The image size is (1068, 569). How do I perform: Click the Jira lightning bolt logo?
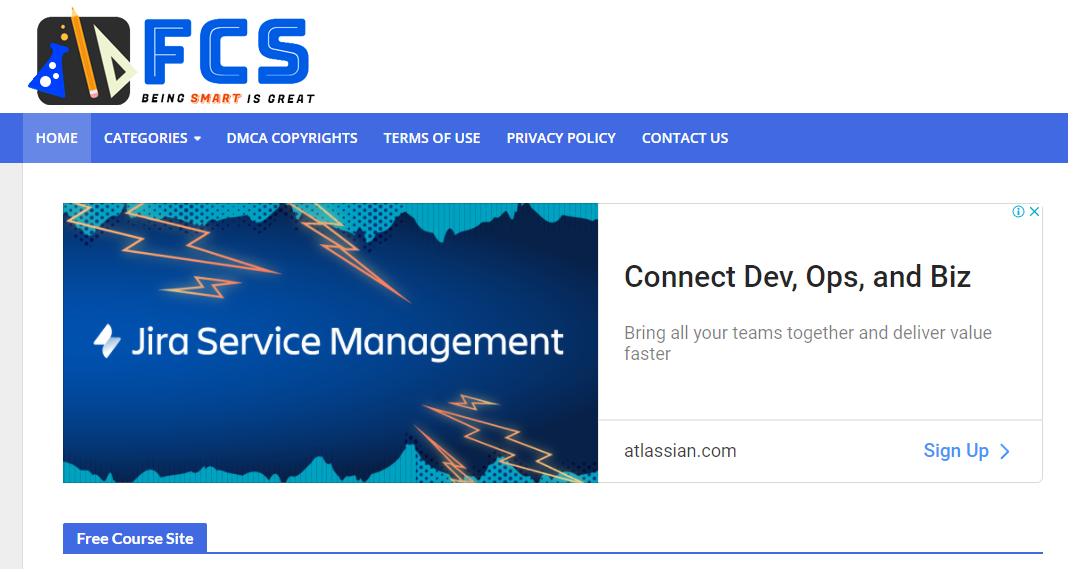point(107,341)
